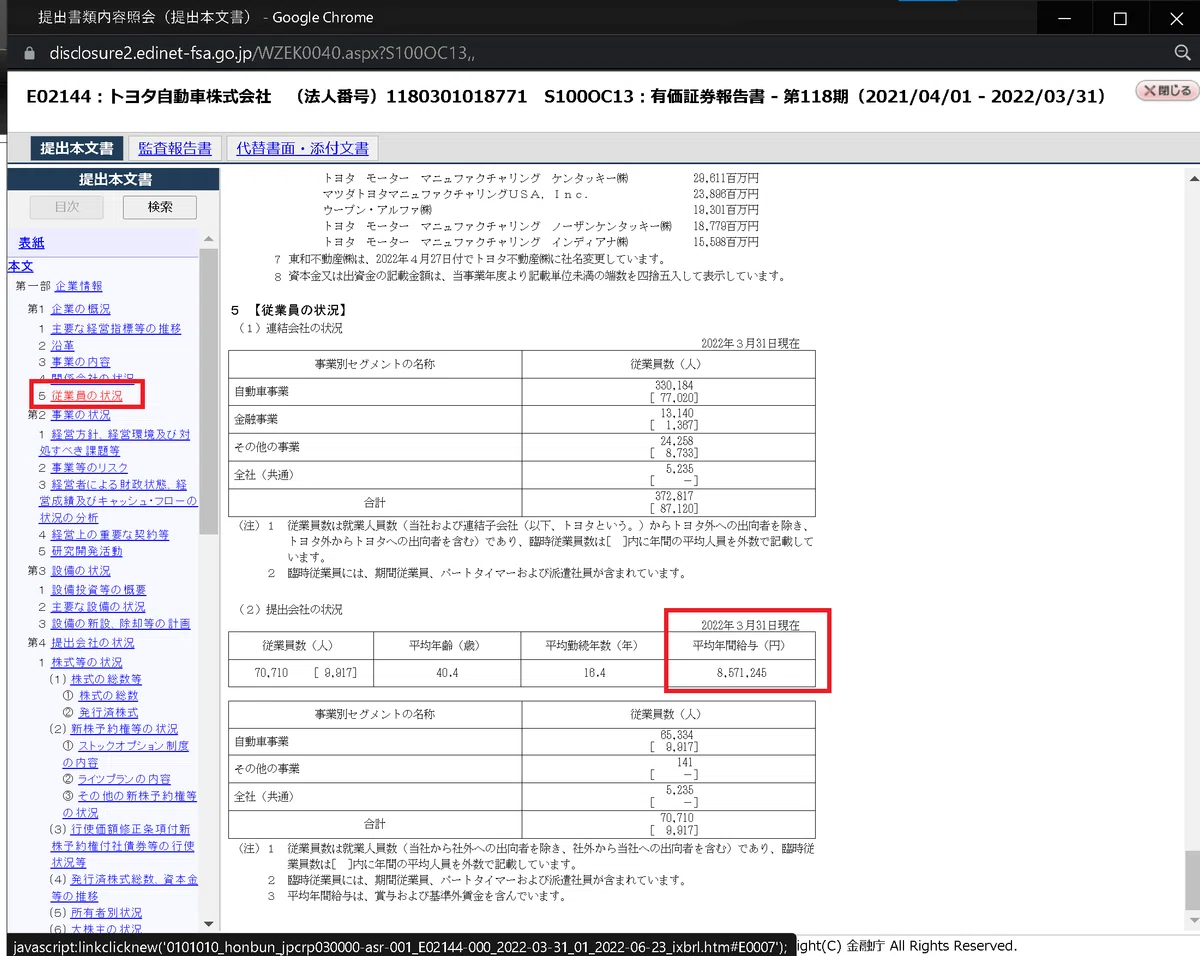Open the 企業情報 link

(x=79, y=286)
